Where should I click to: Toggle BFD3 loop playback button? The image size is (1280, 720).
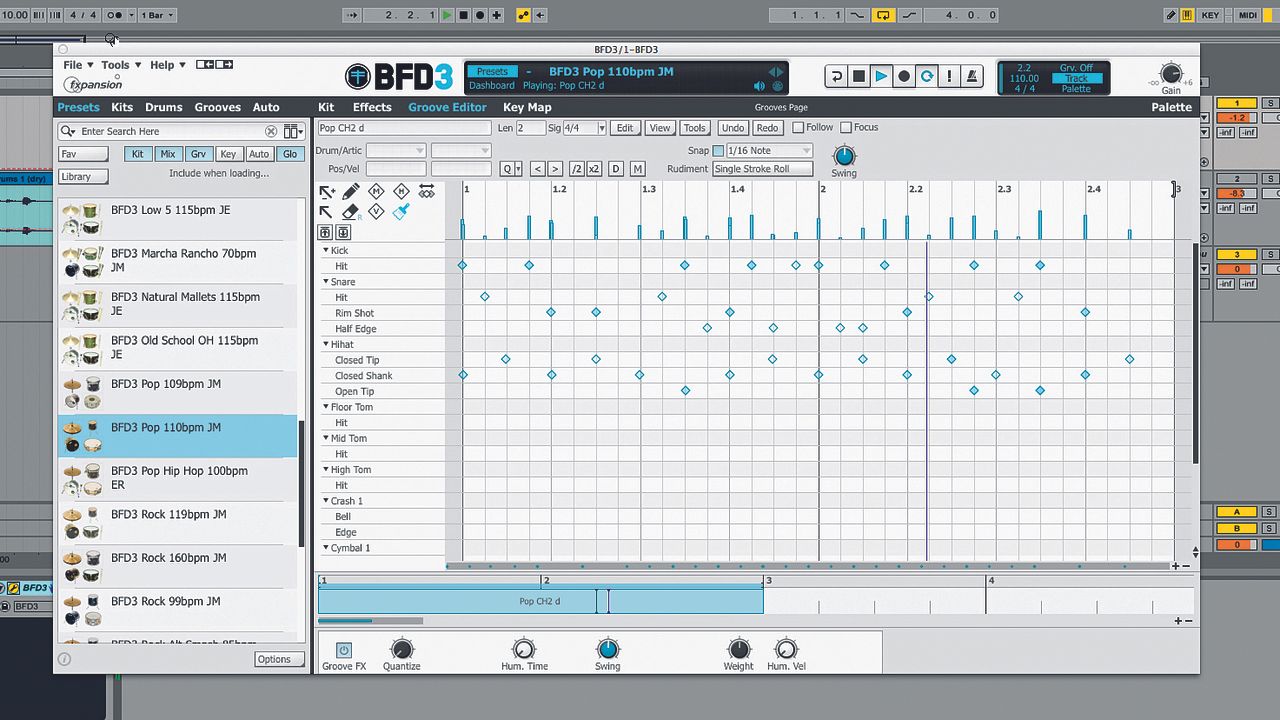click(x=927, y=76)
